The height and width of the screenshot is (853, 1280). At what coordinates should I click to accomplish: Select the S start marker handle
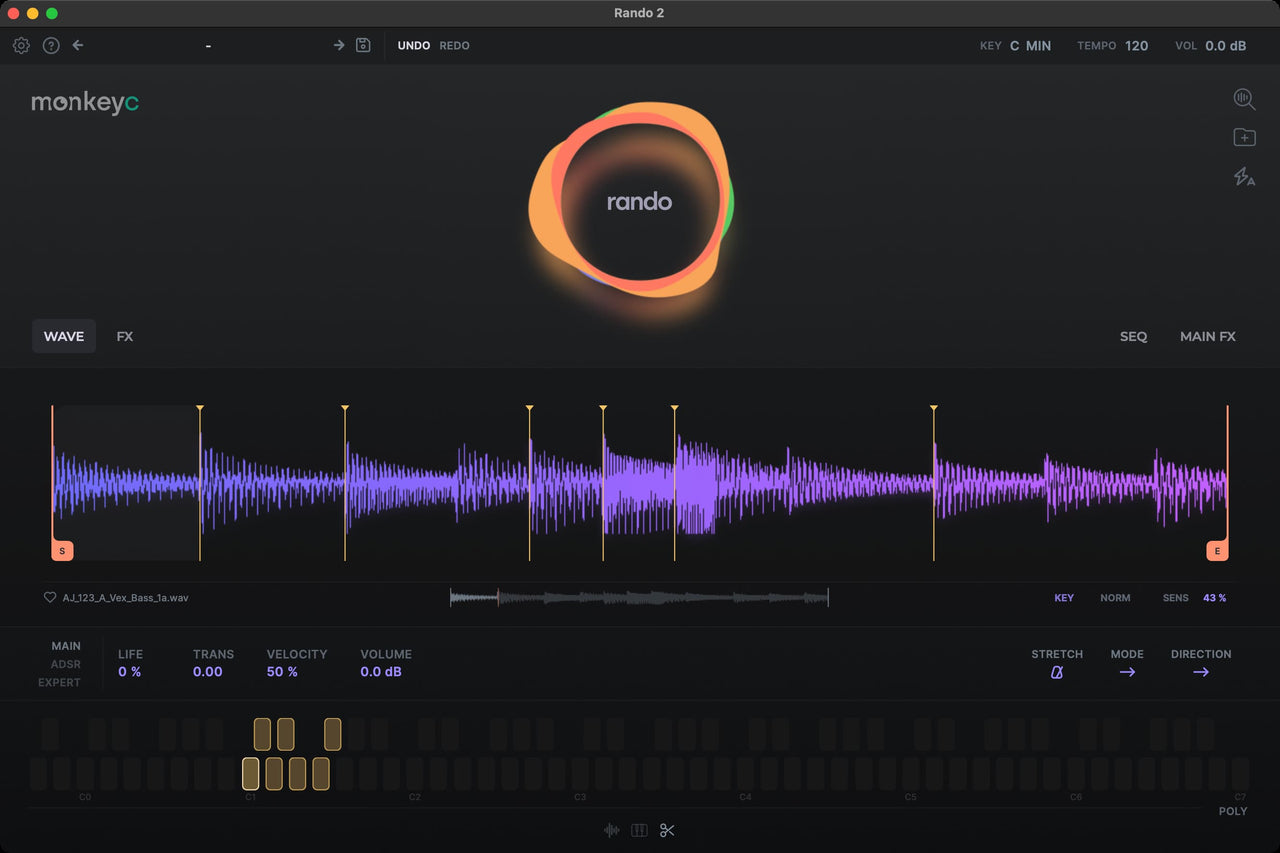coord(62,551)
